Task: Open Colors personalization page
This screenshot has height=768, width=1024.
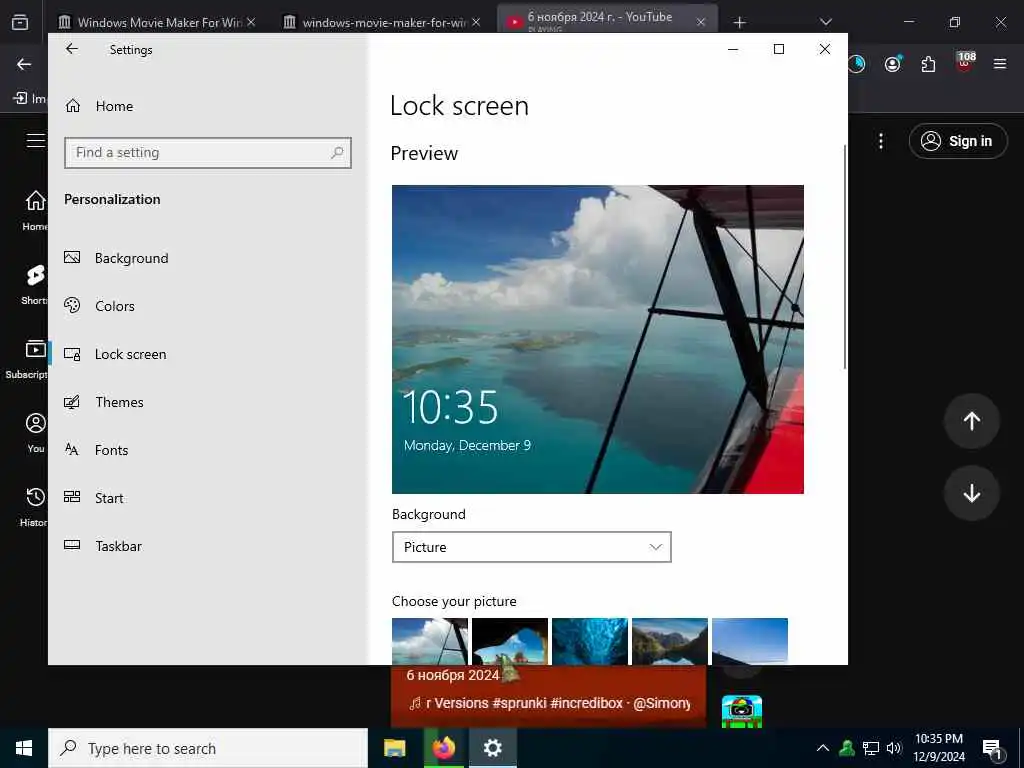Action: (x=99, y=306)
